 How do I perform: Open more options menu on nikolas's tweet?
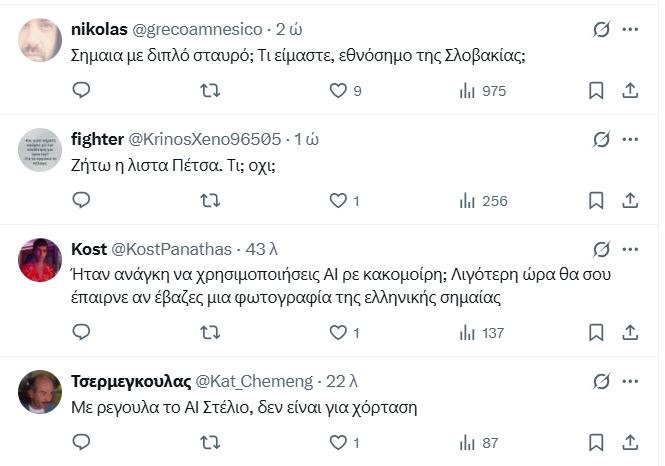(630, 30)
